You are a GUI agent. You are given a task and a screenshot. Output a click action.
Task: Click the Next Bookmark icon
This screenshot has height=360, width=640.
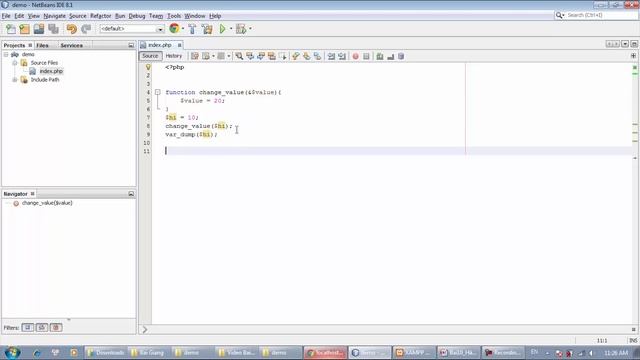coord(307,56)
